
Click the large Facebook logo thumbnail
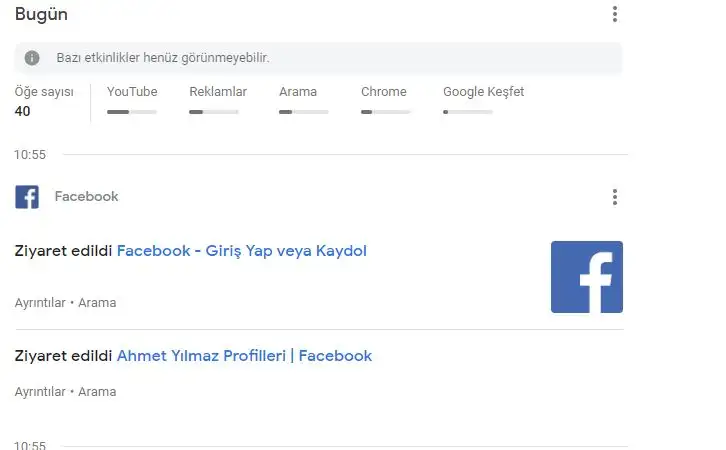pos(586,277)
